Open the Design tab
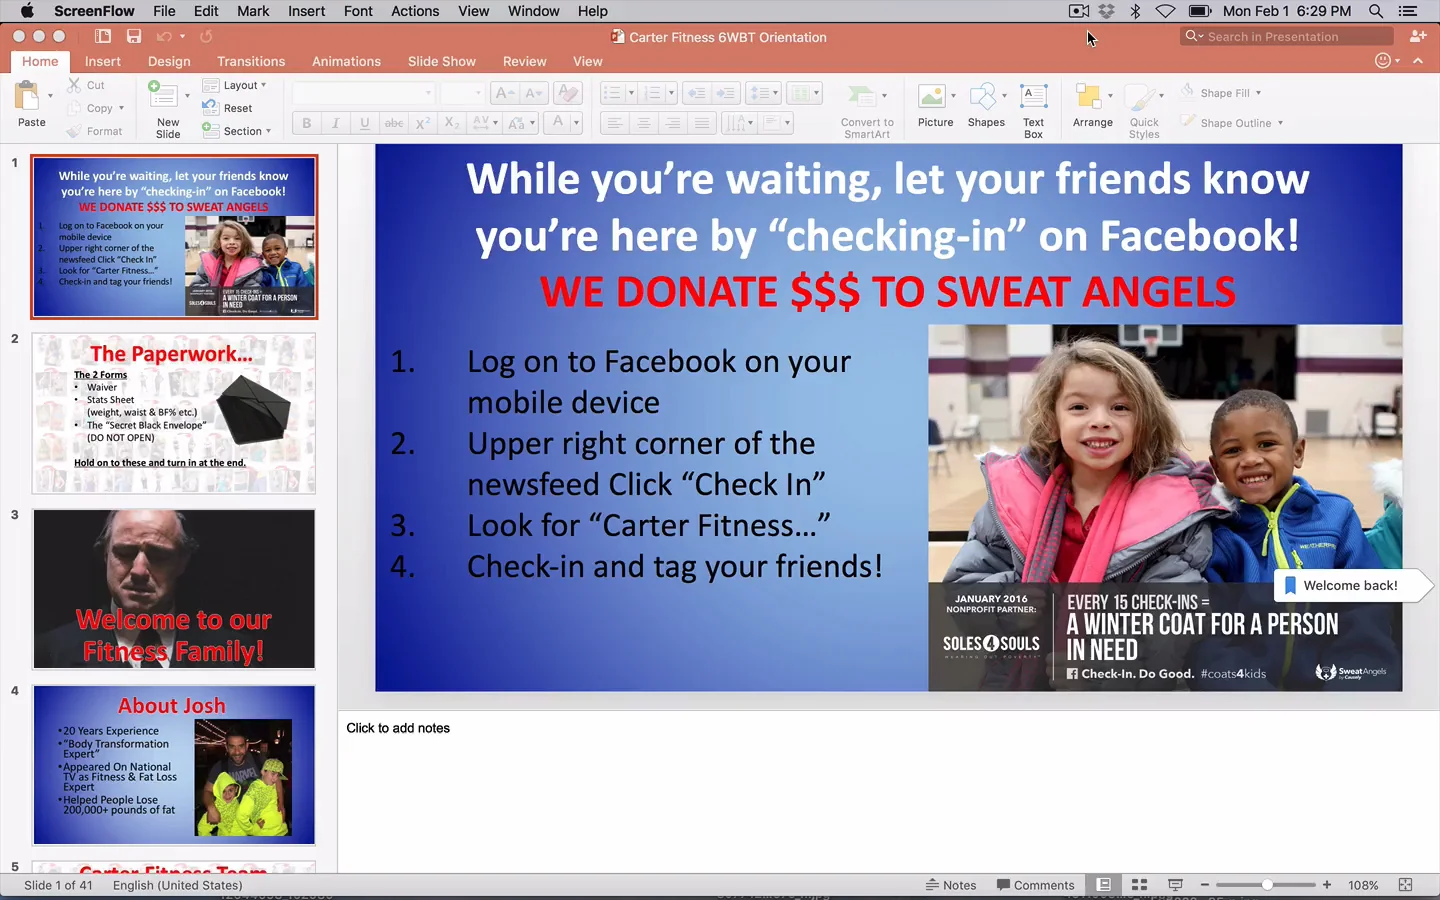Viewport: 1440px width, 900px height. [x=169, y=61]
